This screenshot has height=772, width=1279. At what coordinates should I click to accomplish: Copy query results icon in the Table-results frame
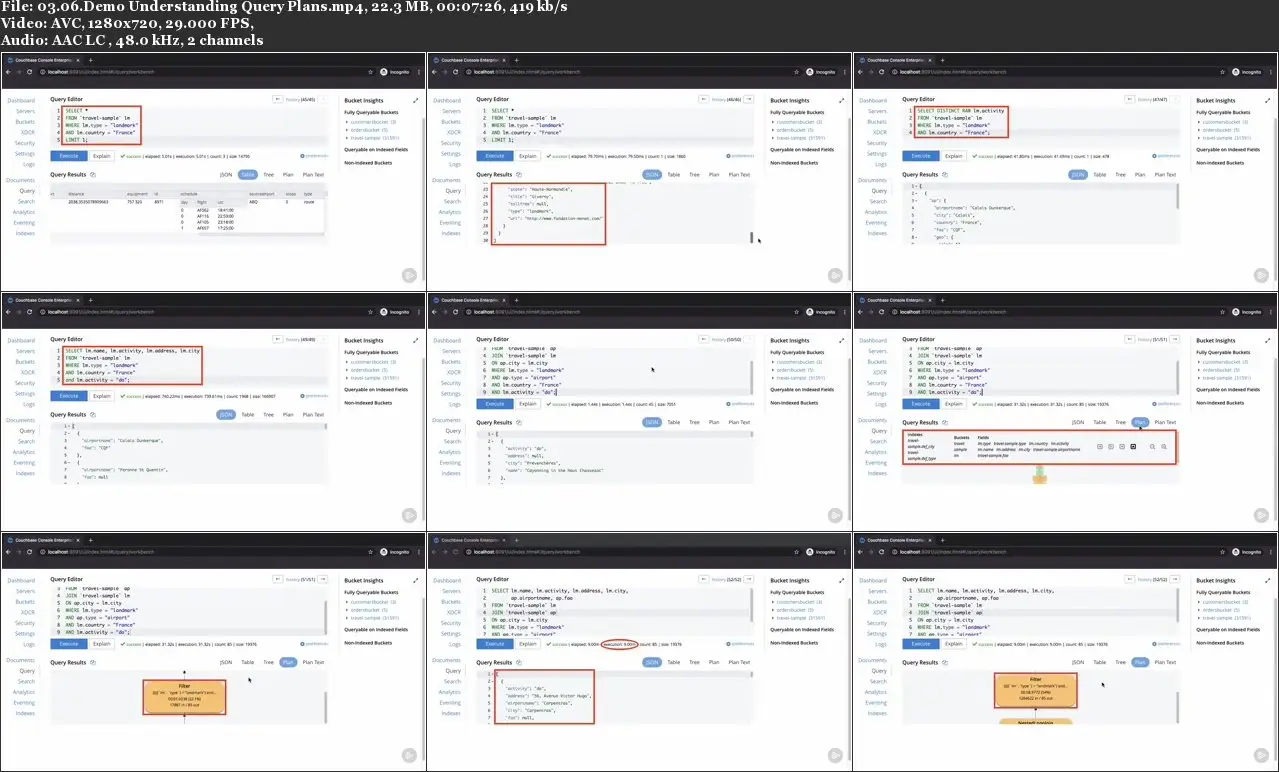[93, 174]
